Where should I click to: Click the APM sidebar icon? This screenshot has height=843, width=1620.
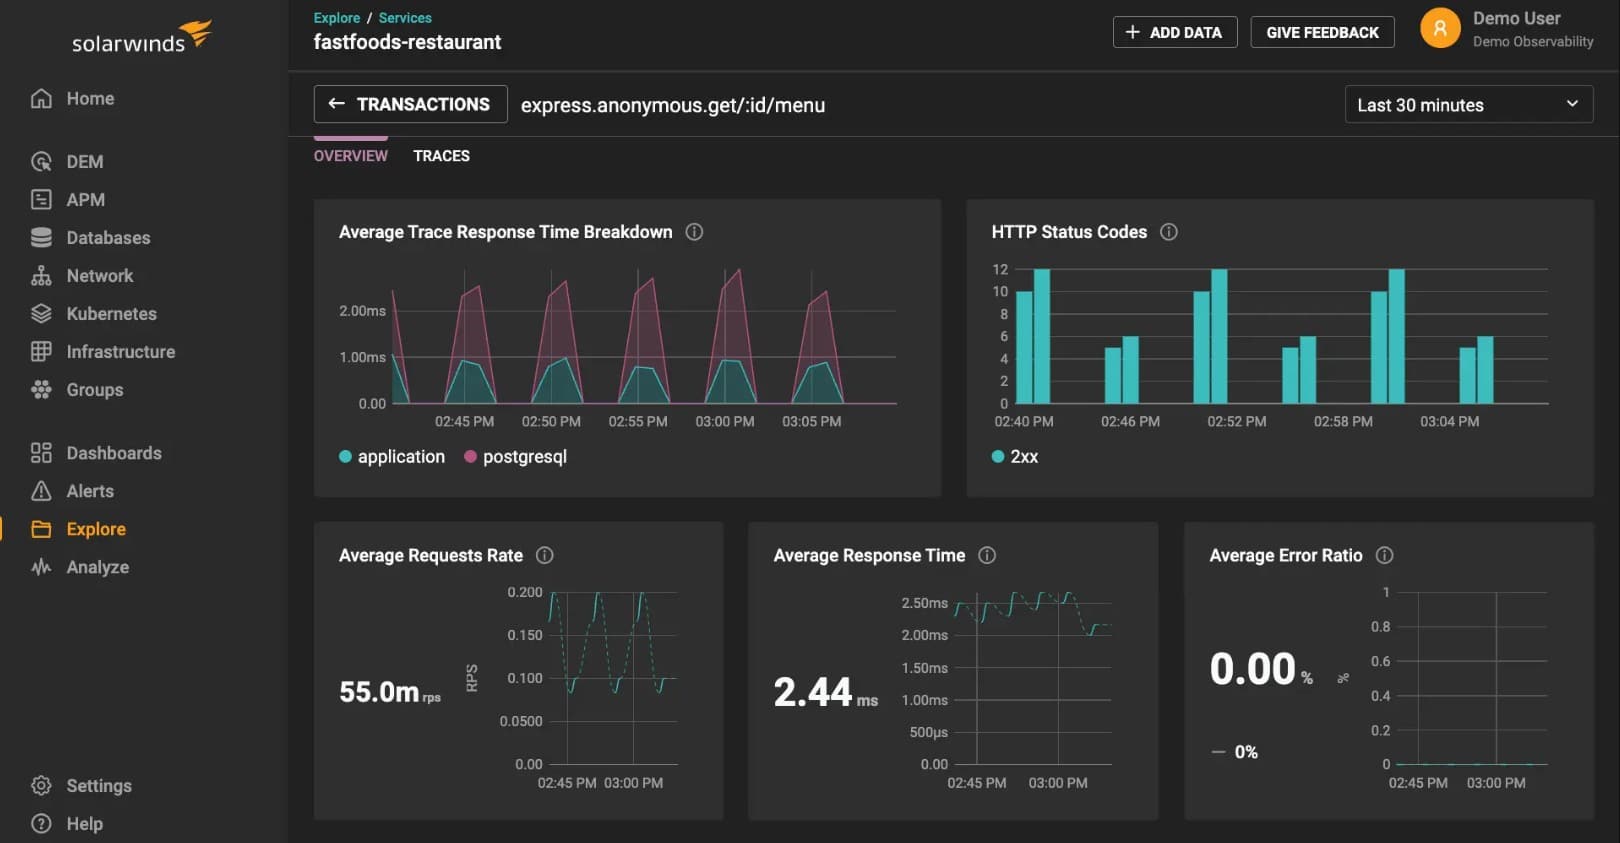pos(41,199)
